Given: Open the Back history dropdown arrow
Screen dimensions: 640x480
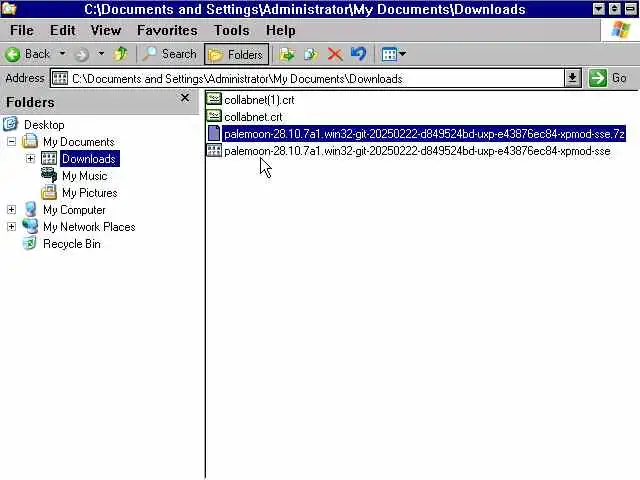Looking at the screenshot, I should [62, 53].
